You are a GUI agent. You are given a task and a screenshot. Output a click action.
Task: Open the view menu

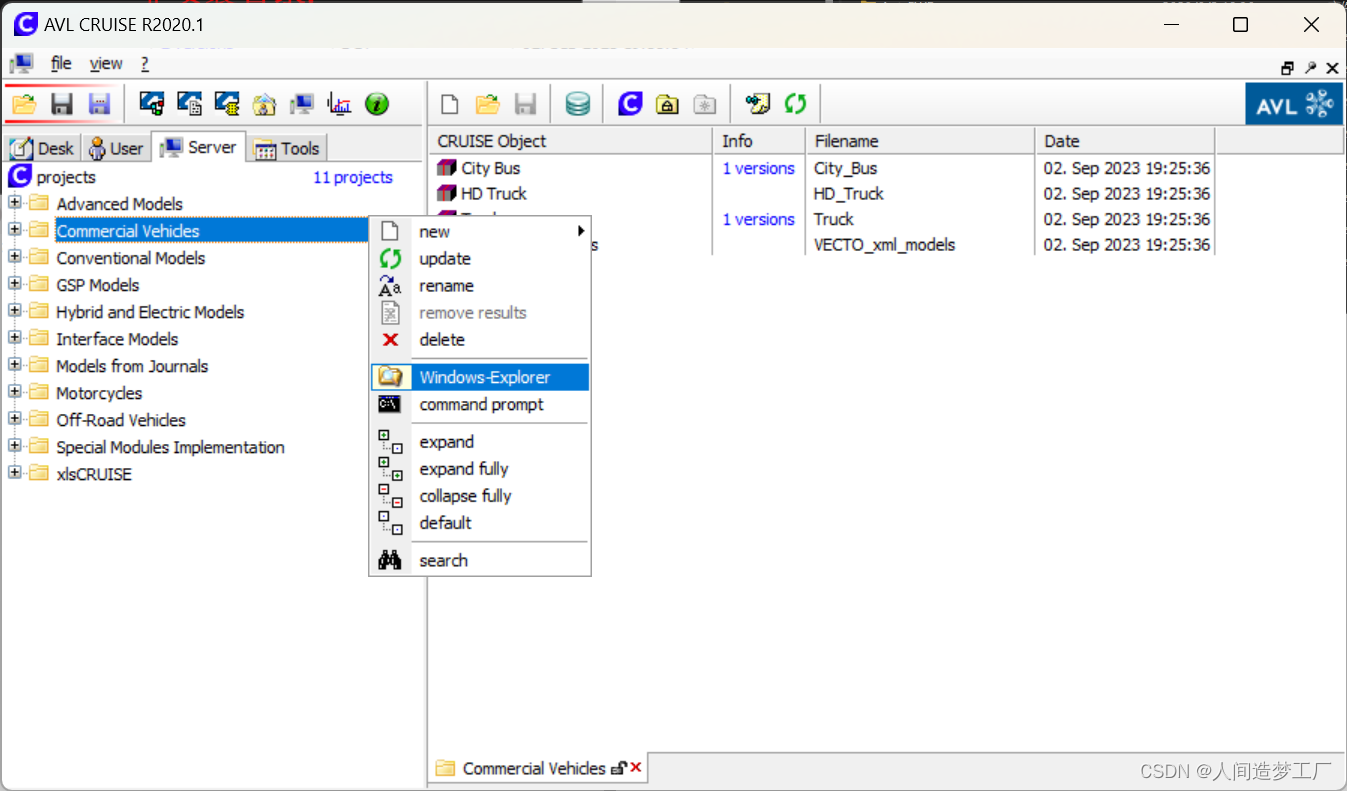click(x=106, y=64)
